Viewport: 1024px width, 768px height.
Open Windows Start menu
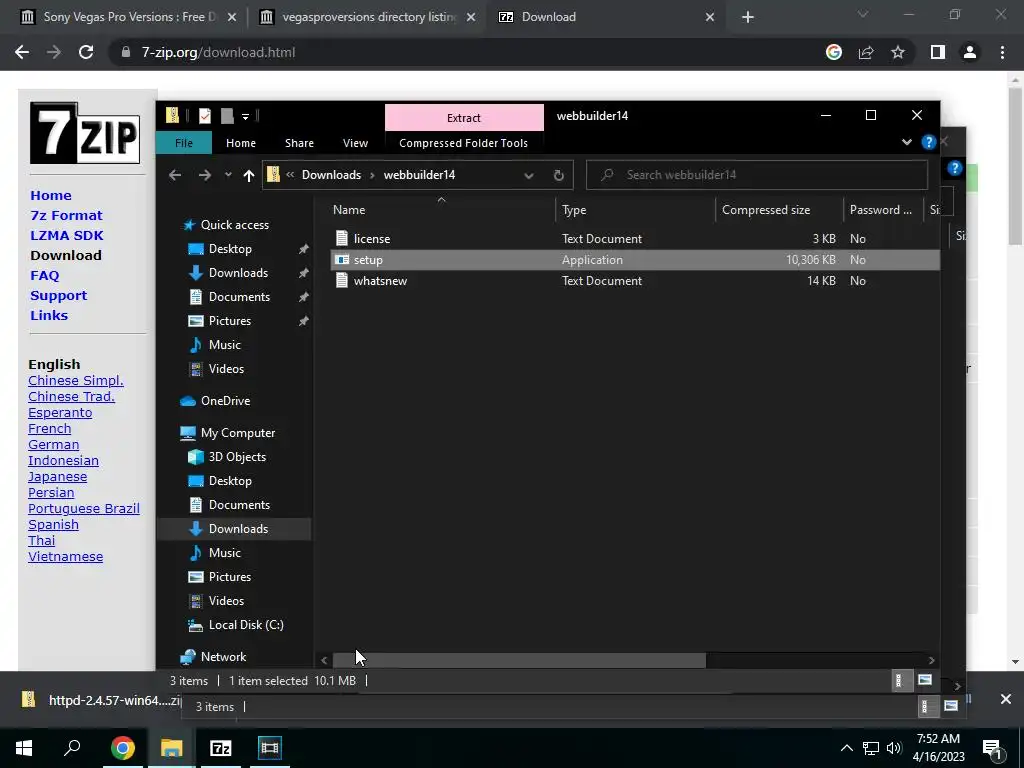click(x=24, y=748)
